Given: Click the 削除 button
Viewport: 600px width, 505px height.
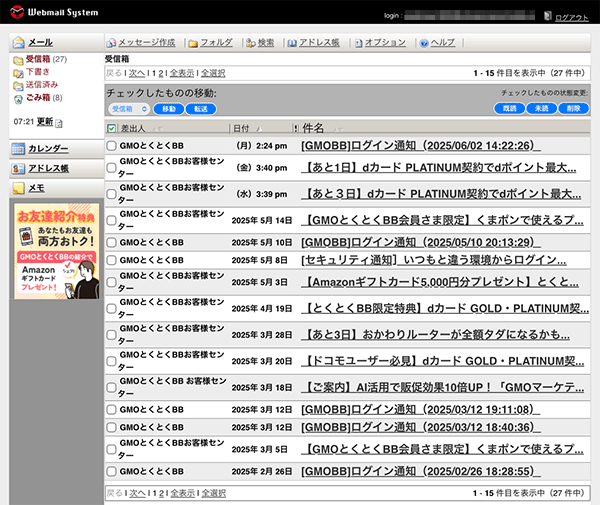Looking at the screenshot, I should tap(573, 109).
